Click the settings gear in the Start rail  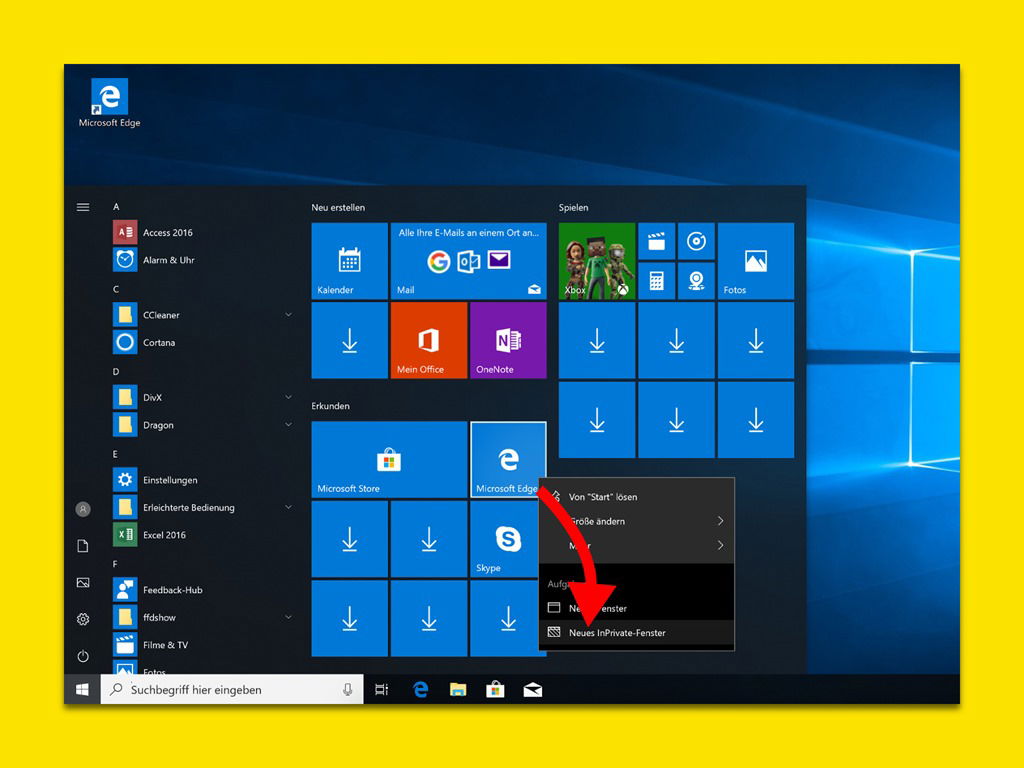click(x=83, y=619)
